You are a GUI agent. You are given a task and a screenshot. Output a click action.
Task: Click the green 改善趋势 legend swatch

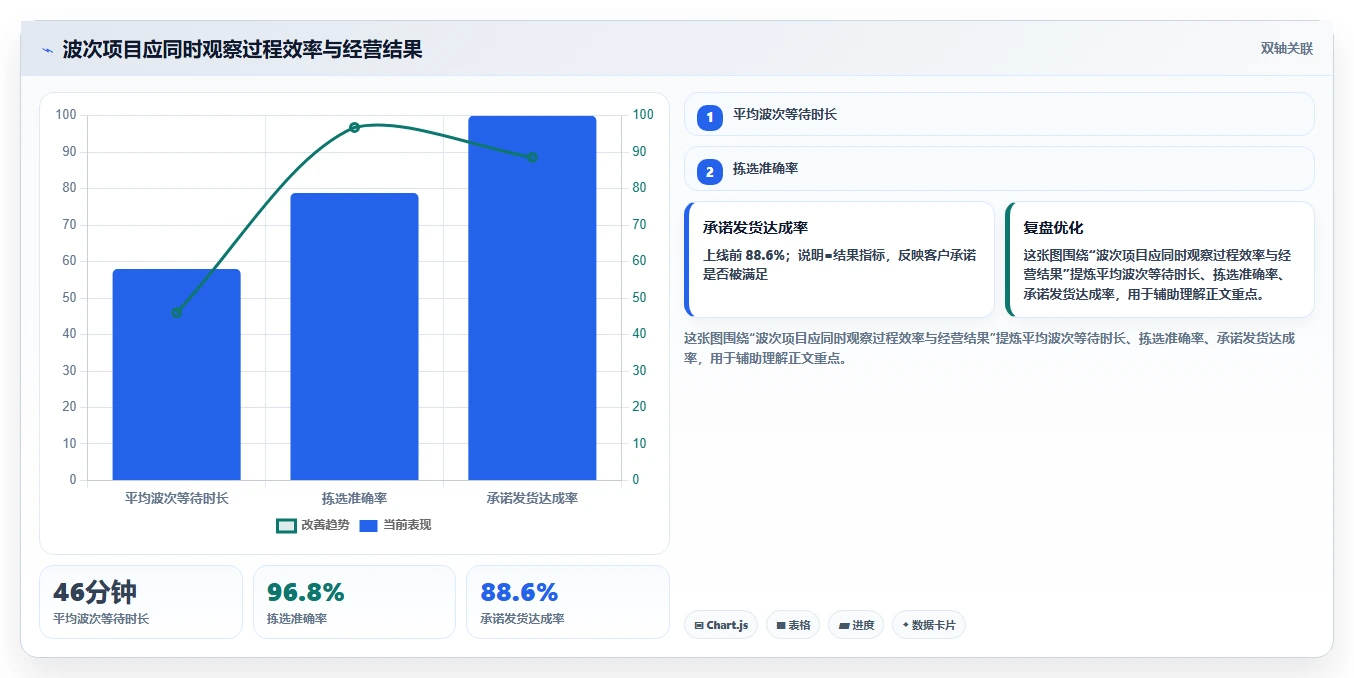[286, 525]
